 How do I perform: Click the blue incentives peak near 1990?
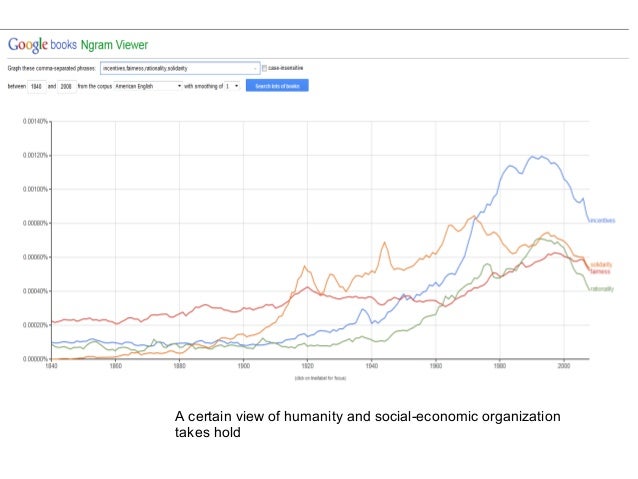pyautogui.click(x=540, y=156)
